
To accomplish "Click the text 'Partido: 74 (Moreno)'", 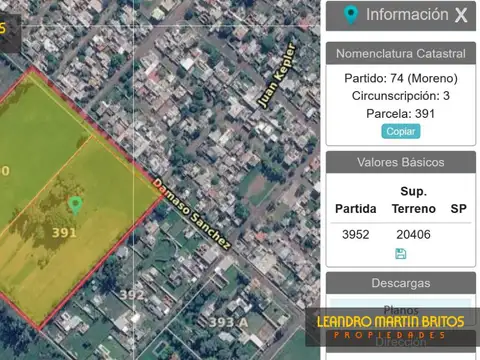I will click(401, 78).
